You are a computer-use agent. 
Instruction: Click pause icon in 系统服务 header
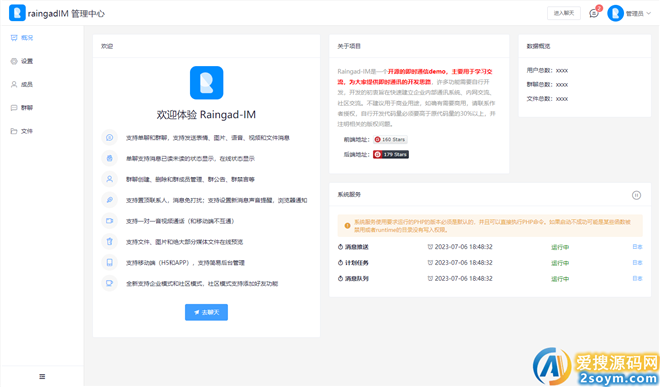[x=636, y=195]
